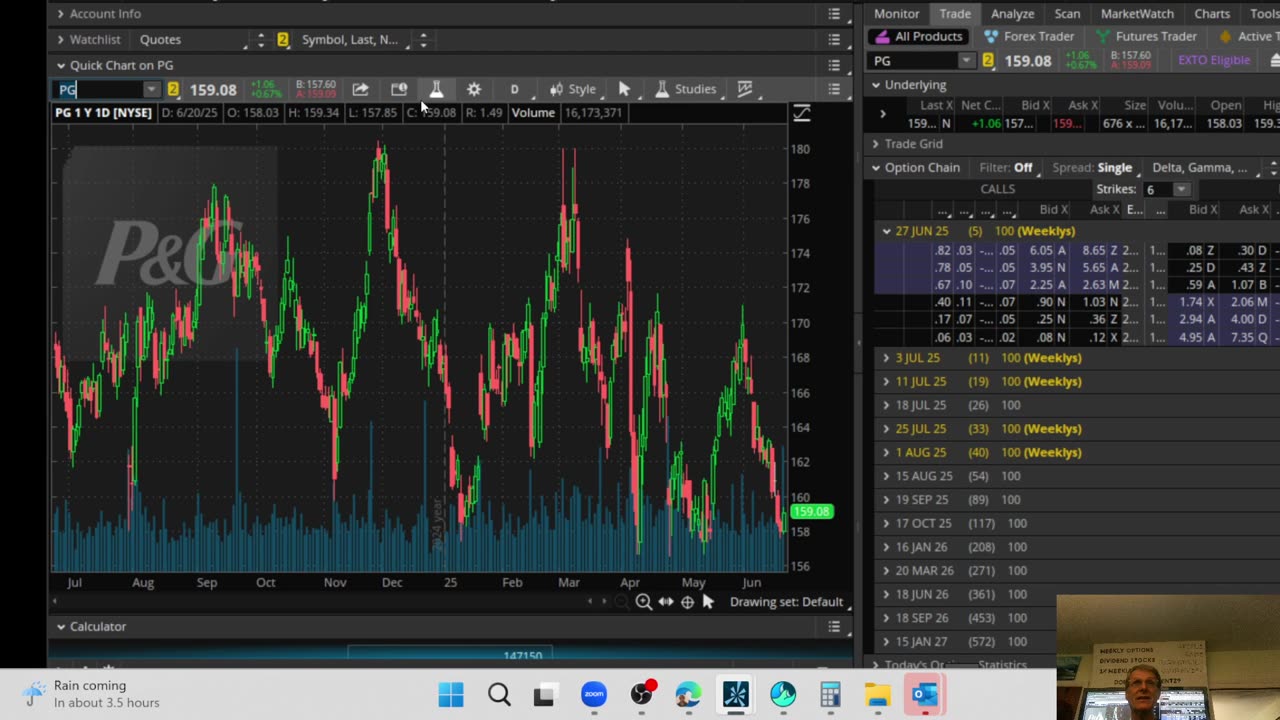Image resolution: width=1280 pixels, height=720 pixels.
Task: Open the MarketWatch tab
Action: (x=1137, y=13)
